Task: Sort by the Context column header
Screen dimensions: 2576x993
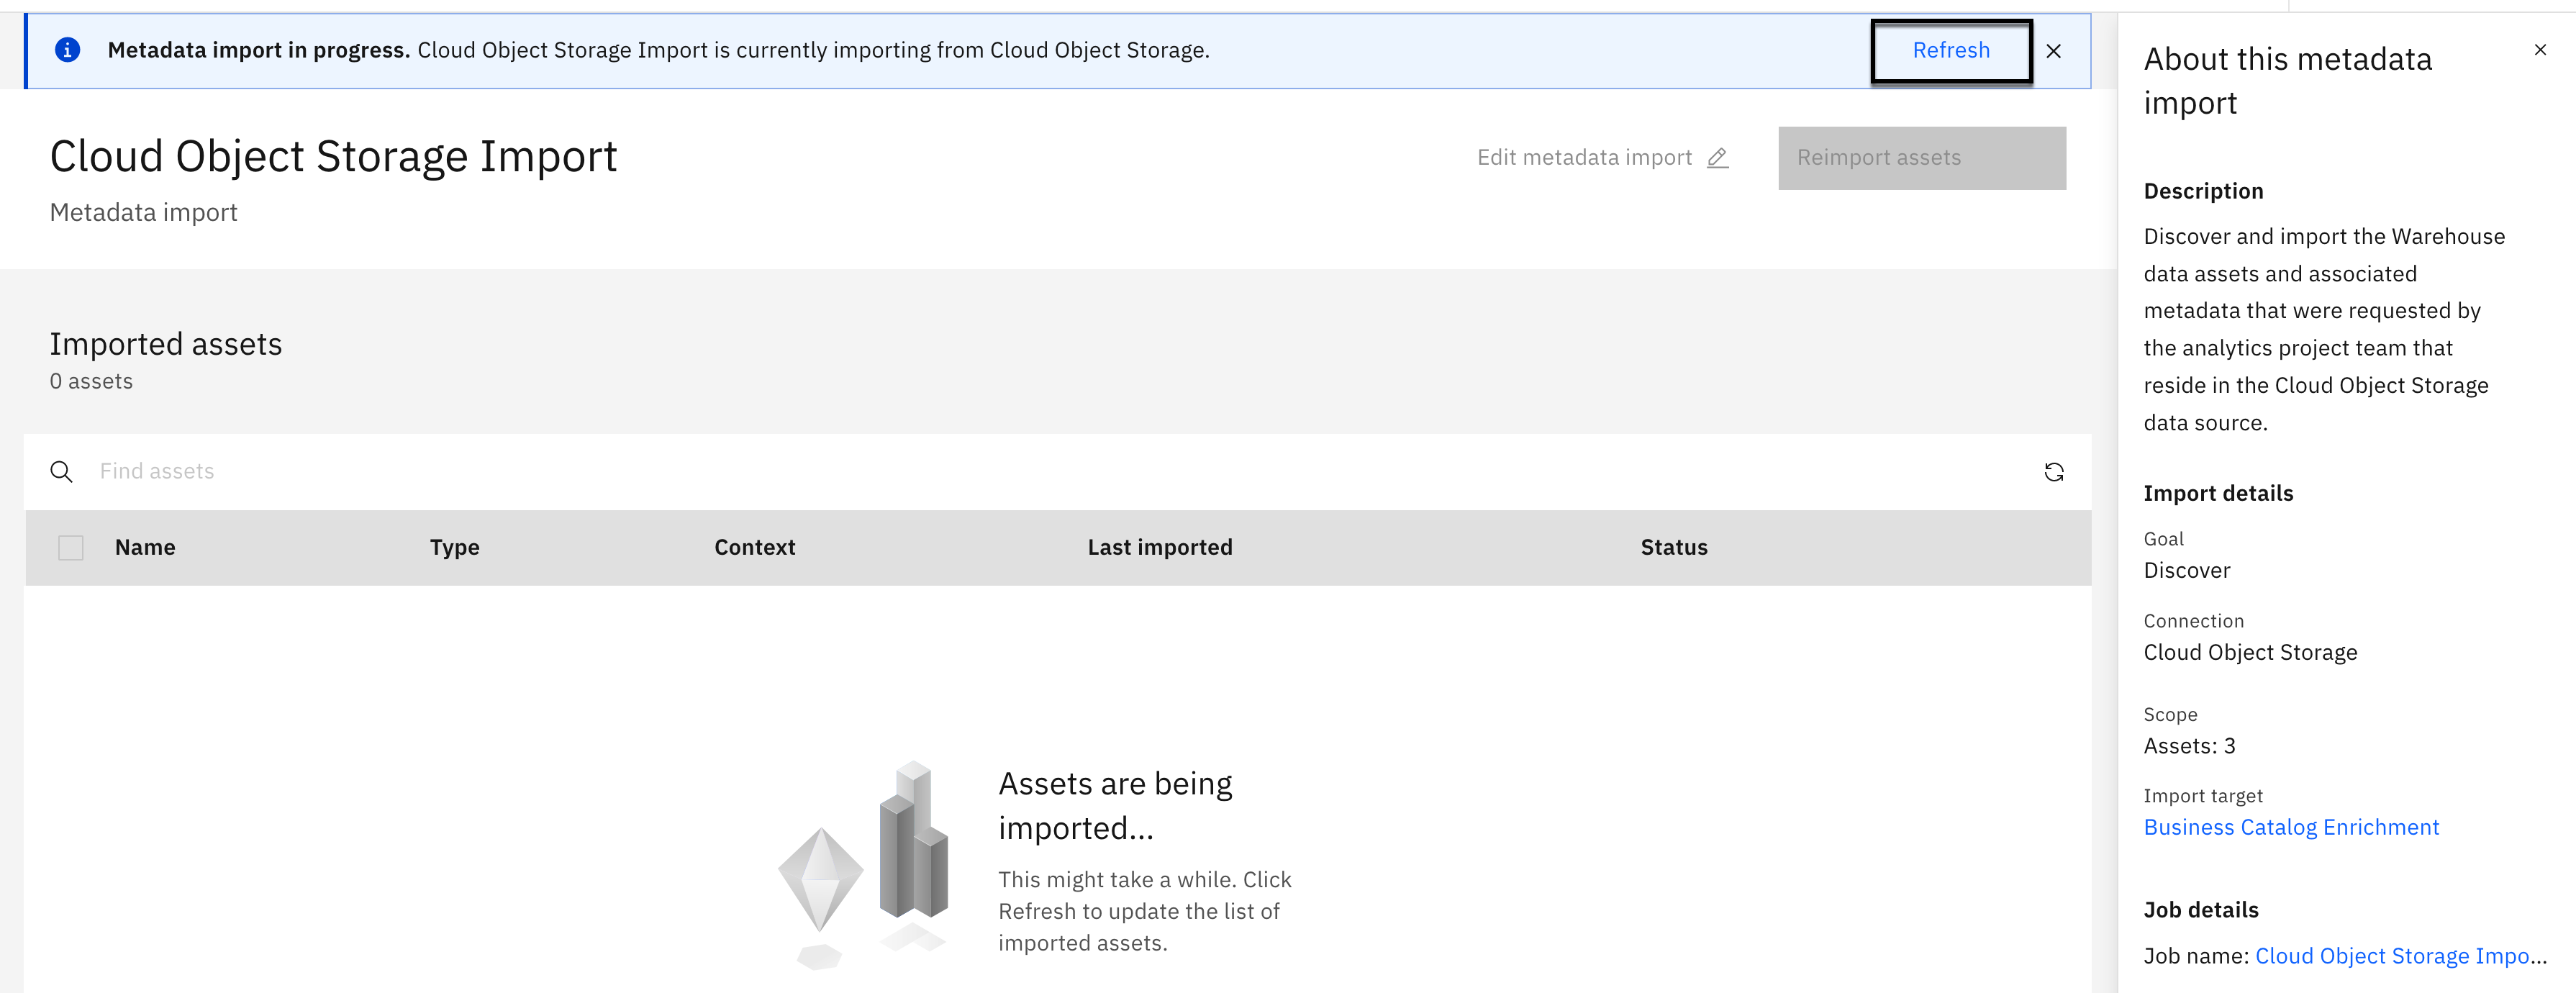Action: [x=754, y=548]
